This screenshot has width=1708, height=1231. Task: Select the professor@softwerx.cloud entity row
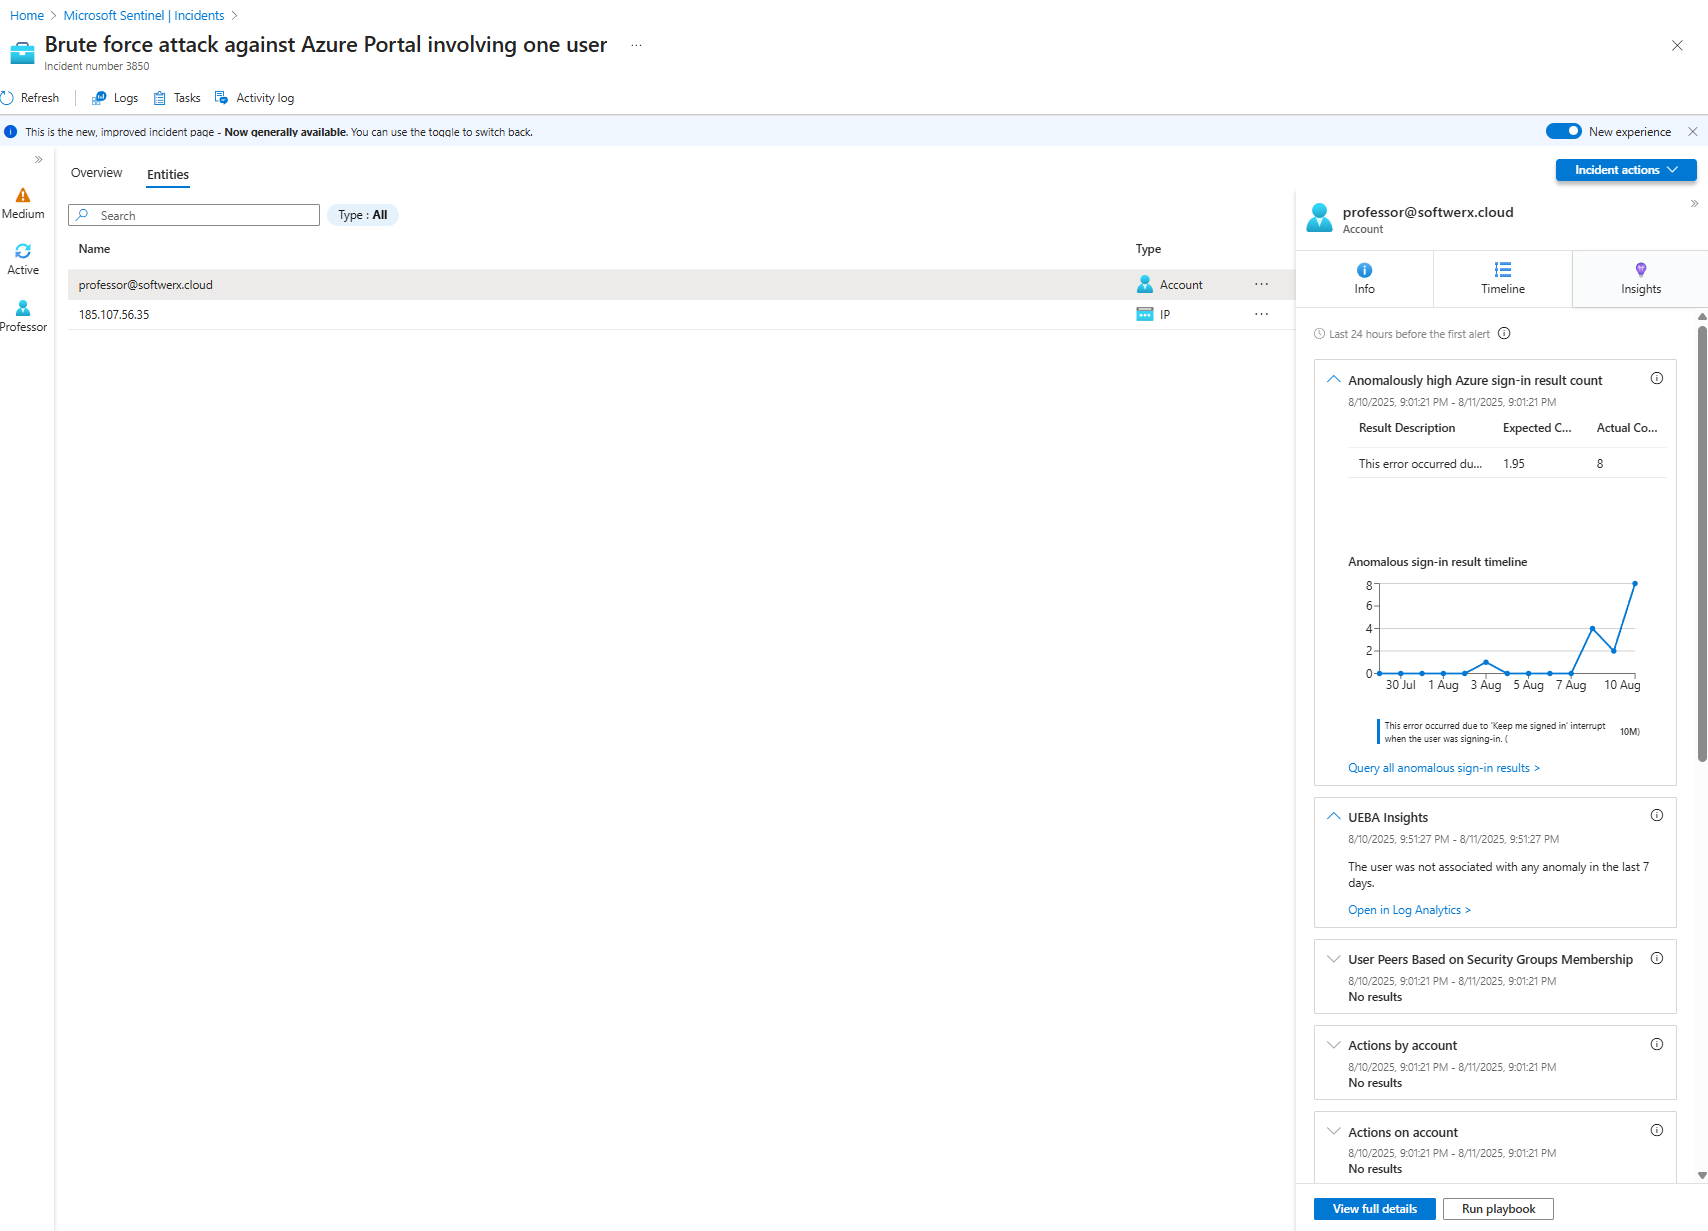681,285
